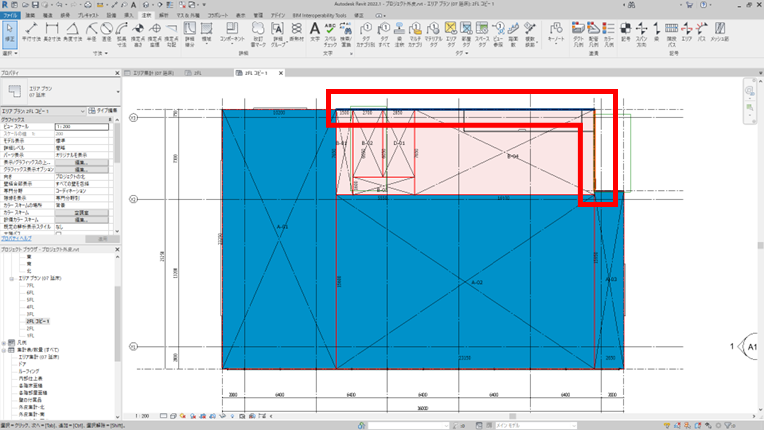Select Tag by Category tool
Viewport: 764px width, 430px height.
click(x=366, y=35)
